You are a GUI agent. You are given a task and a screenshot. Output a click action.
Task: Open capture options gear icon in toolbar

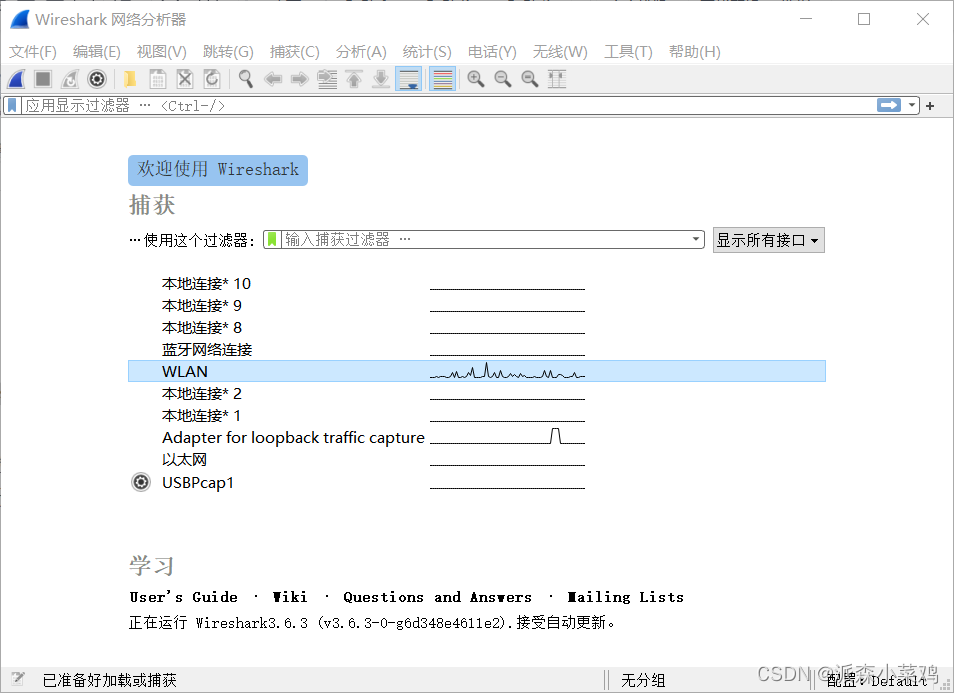click(97, 79)
